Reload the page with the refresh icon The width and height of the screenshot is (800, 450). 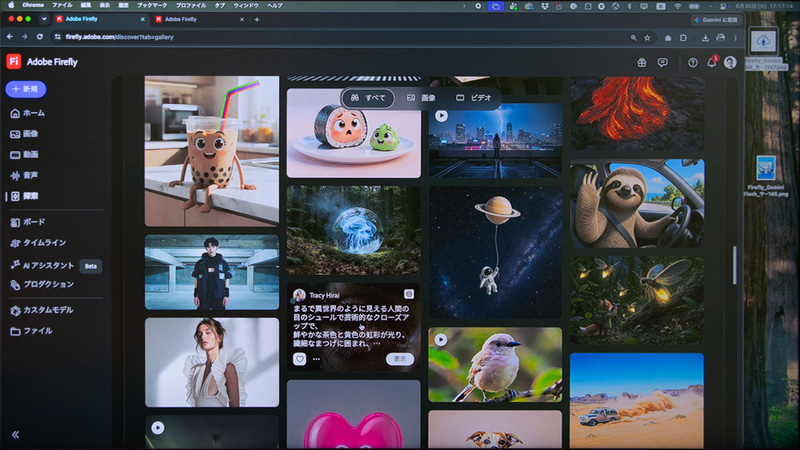coord(40,37)
